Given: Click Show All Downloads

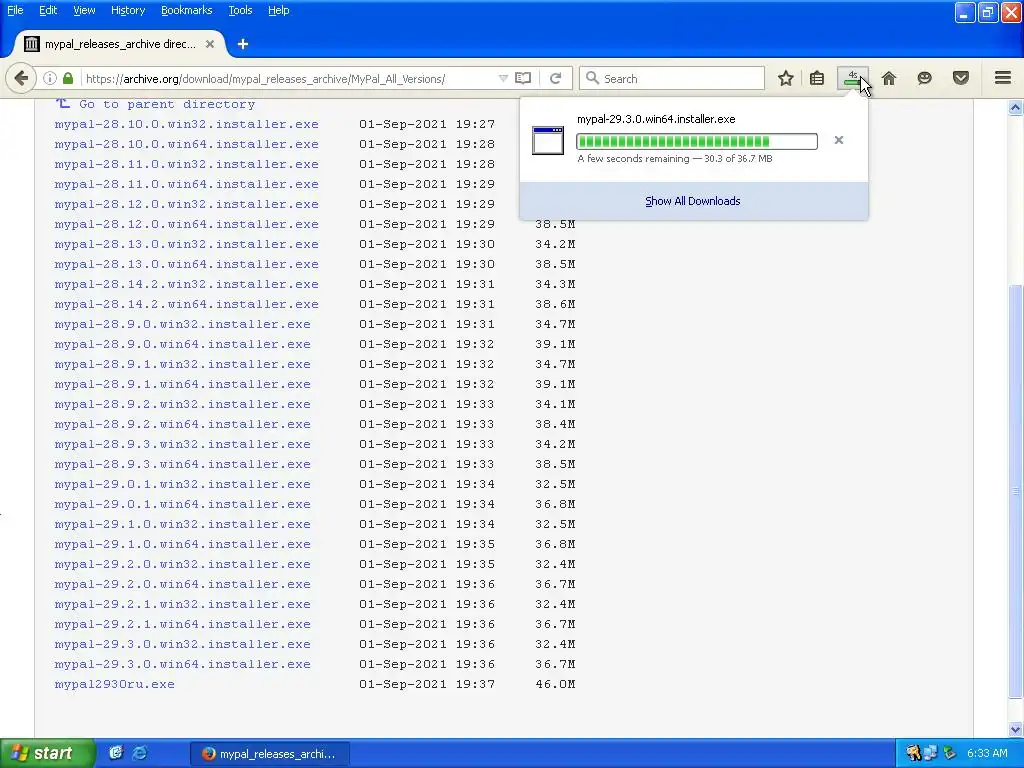Looking at the screenshot, I should [x=693, y=201].
